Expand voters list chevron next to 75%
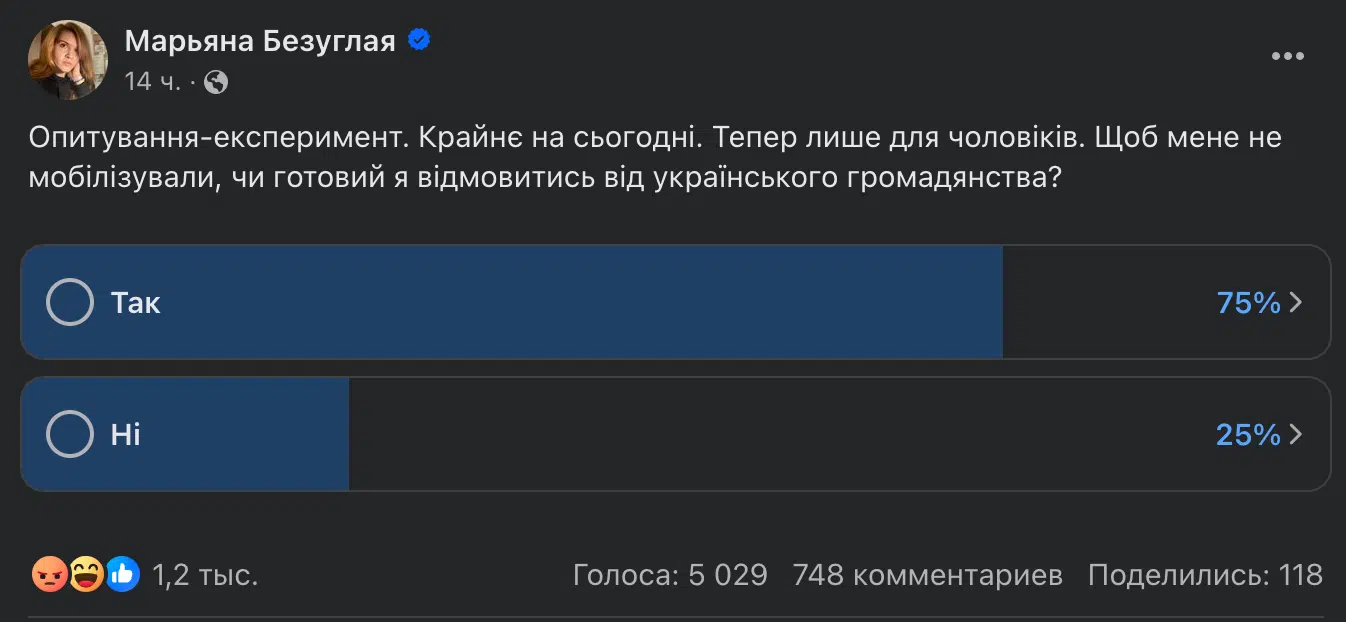Image resolution: width=1346 pixels, height=622 pixels. click(x=1297, y=302)
